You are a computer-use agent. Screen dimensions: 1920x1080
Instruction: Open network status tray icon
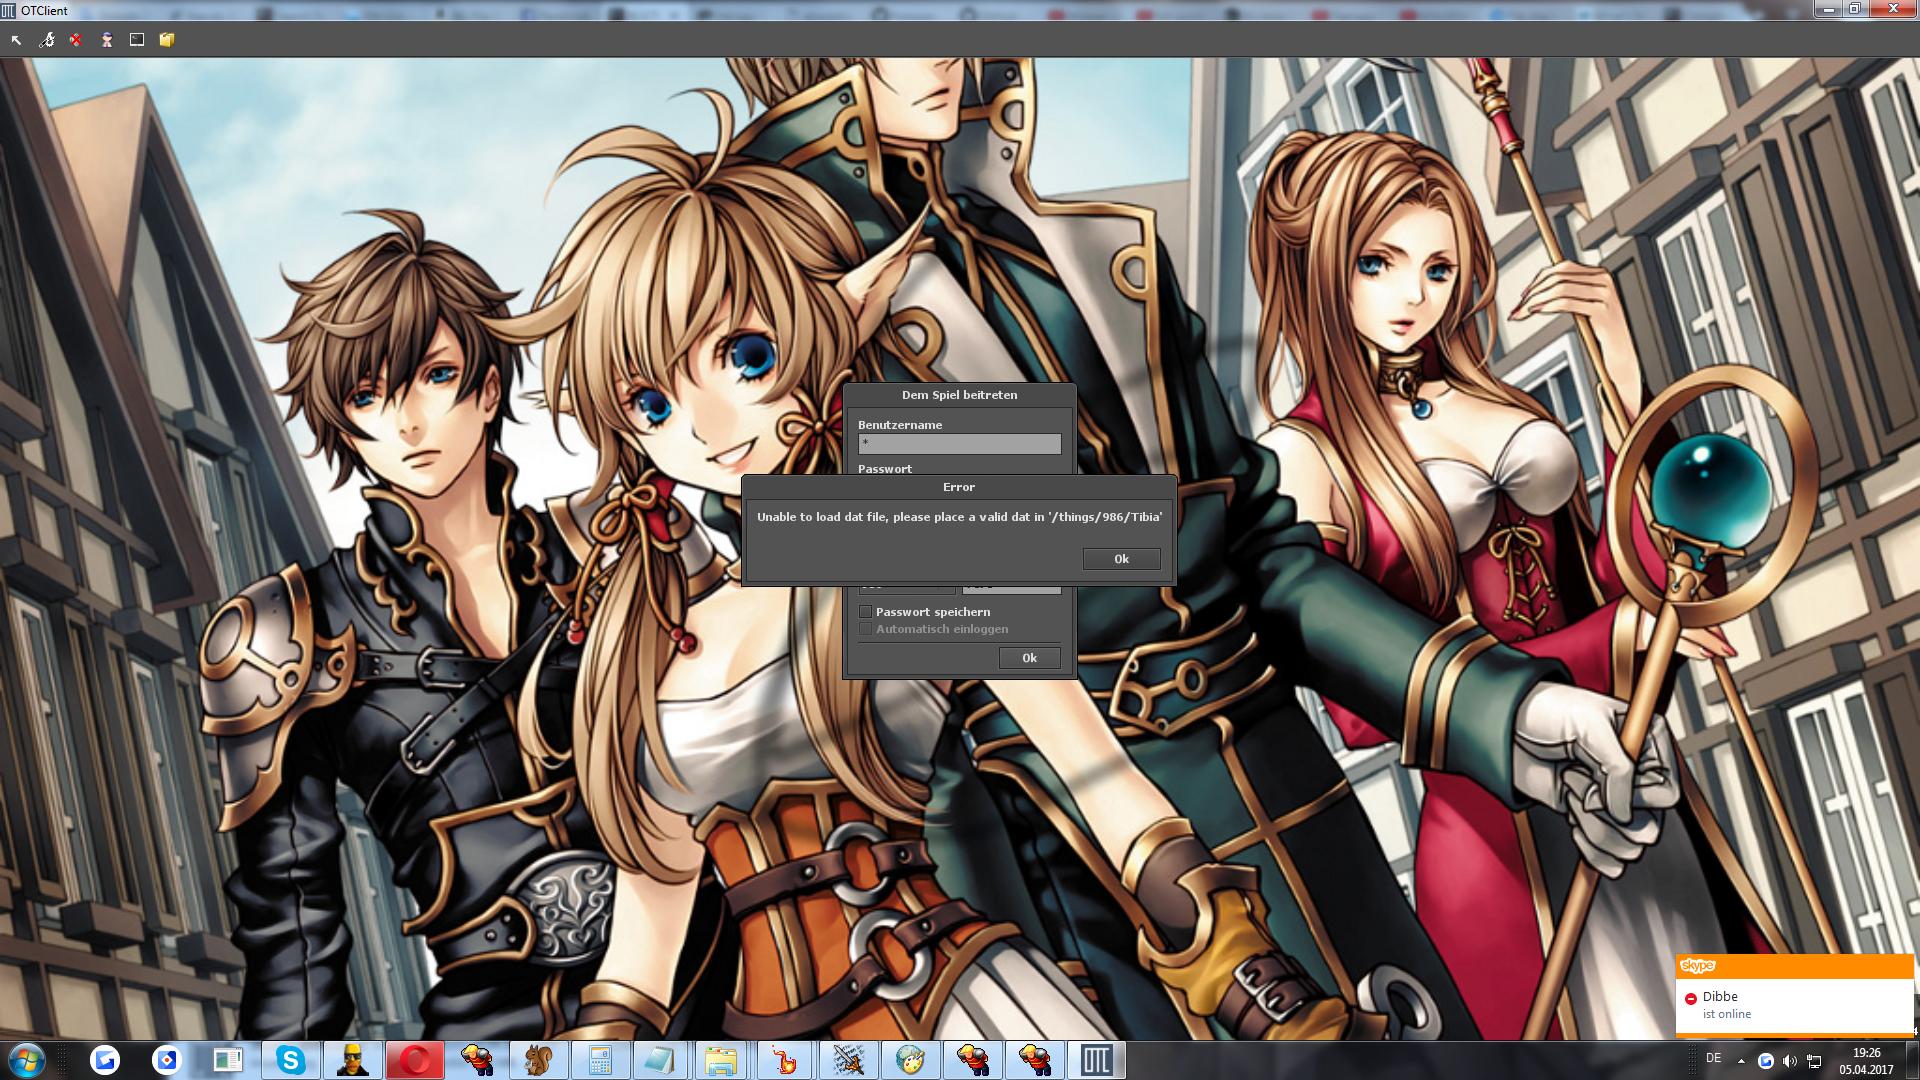[x=1813, y=1061]
